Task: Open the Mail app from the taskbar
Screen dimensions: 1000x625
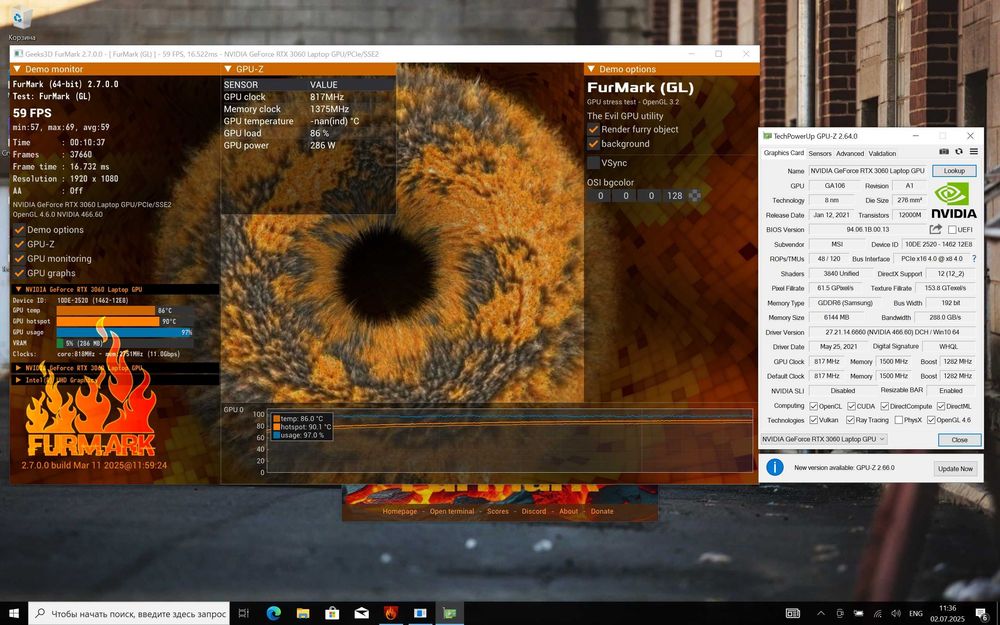Action: [x=362, y=614]
